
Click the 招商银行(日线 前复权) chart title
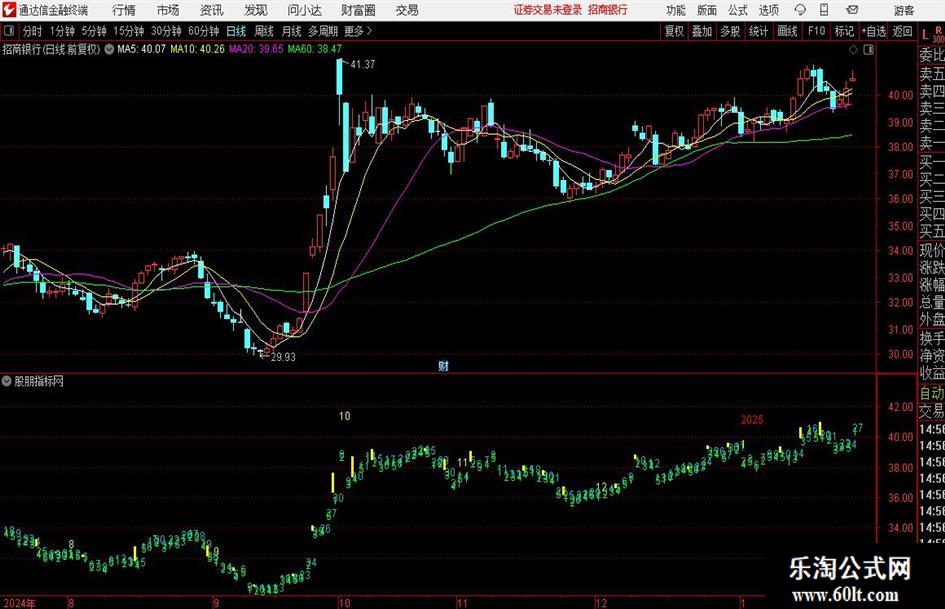click(x=51, y=49)
